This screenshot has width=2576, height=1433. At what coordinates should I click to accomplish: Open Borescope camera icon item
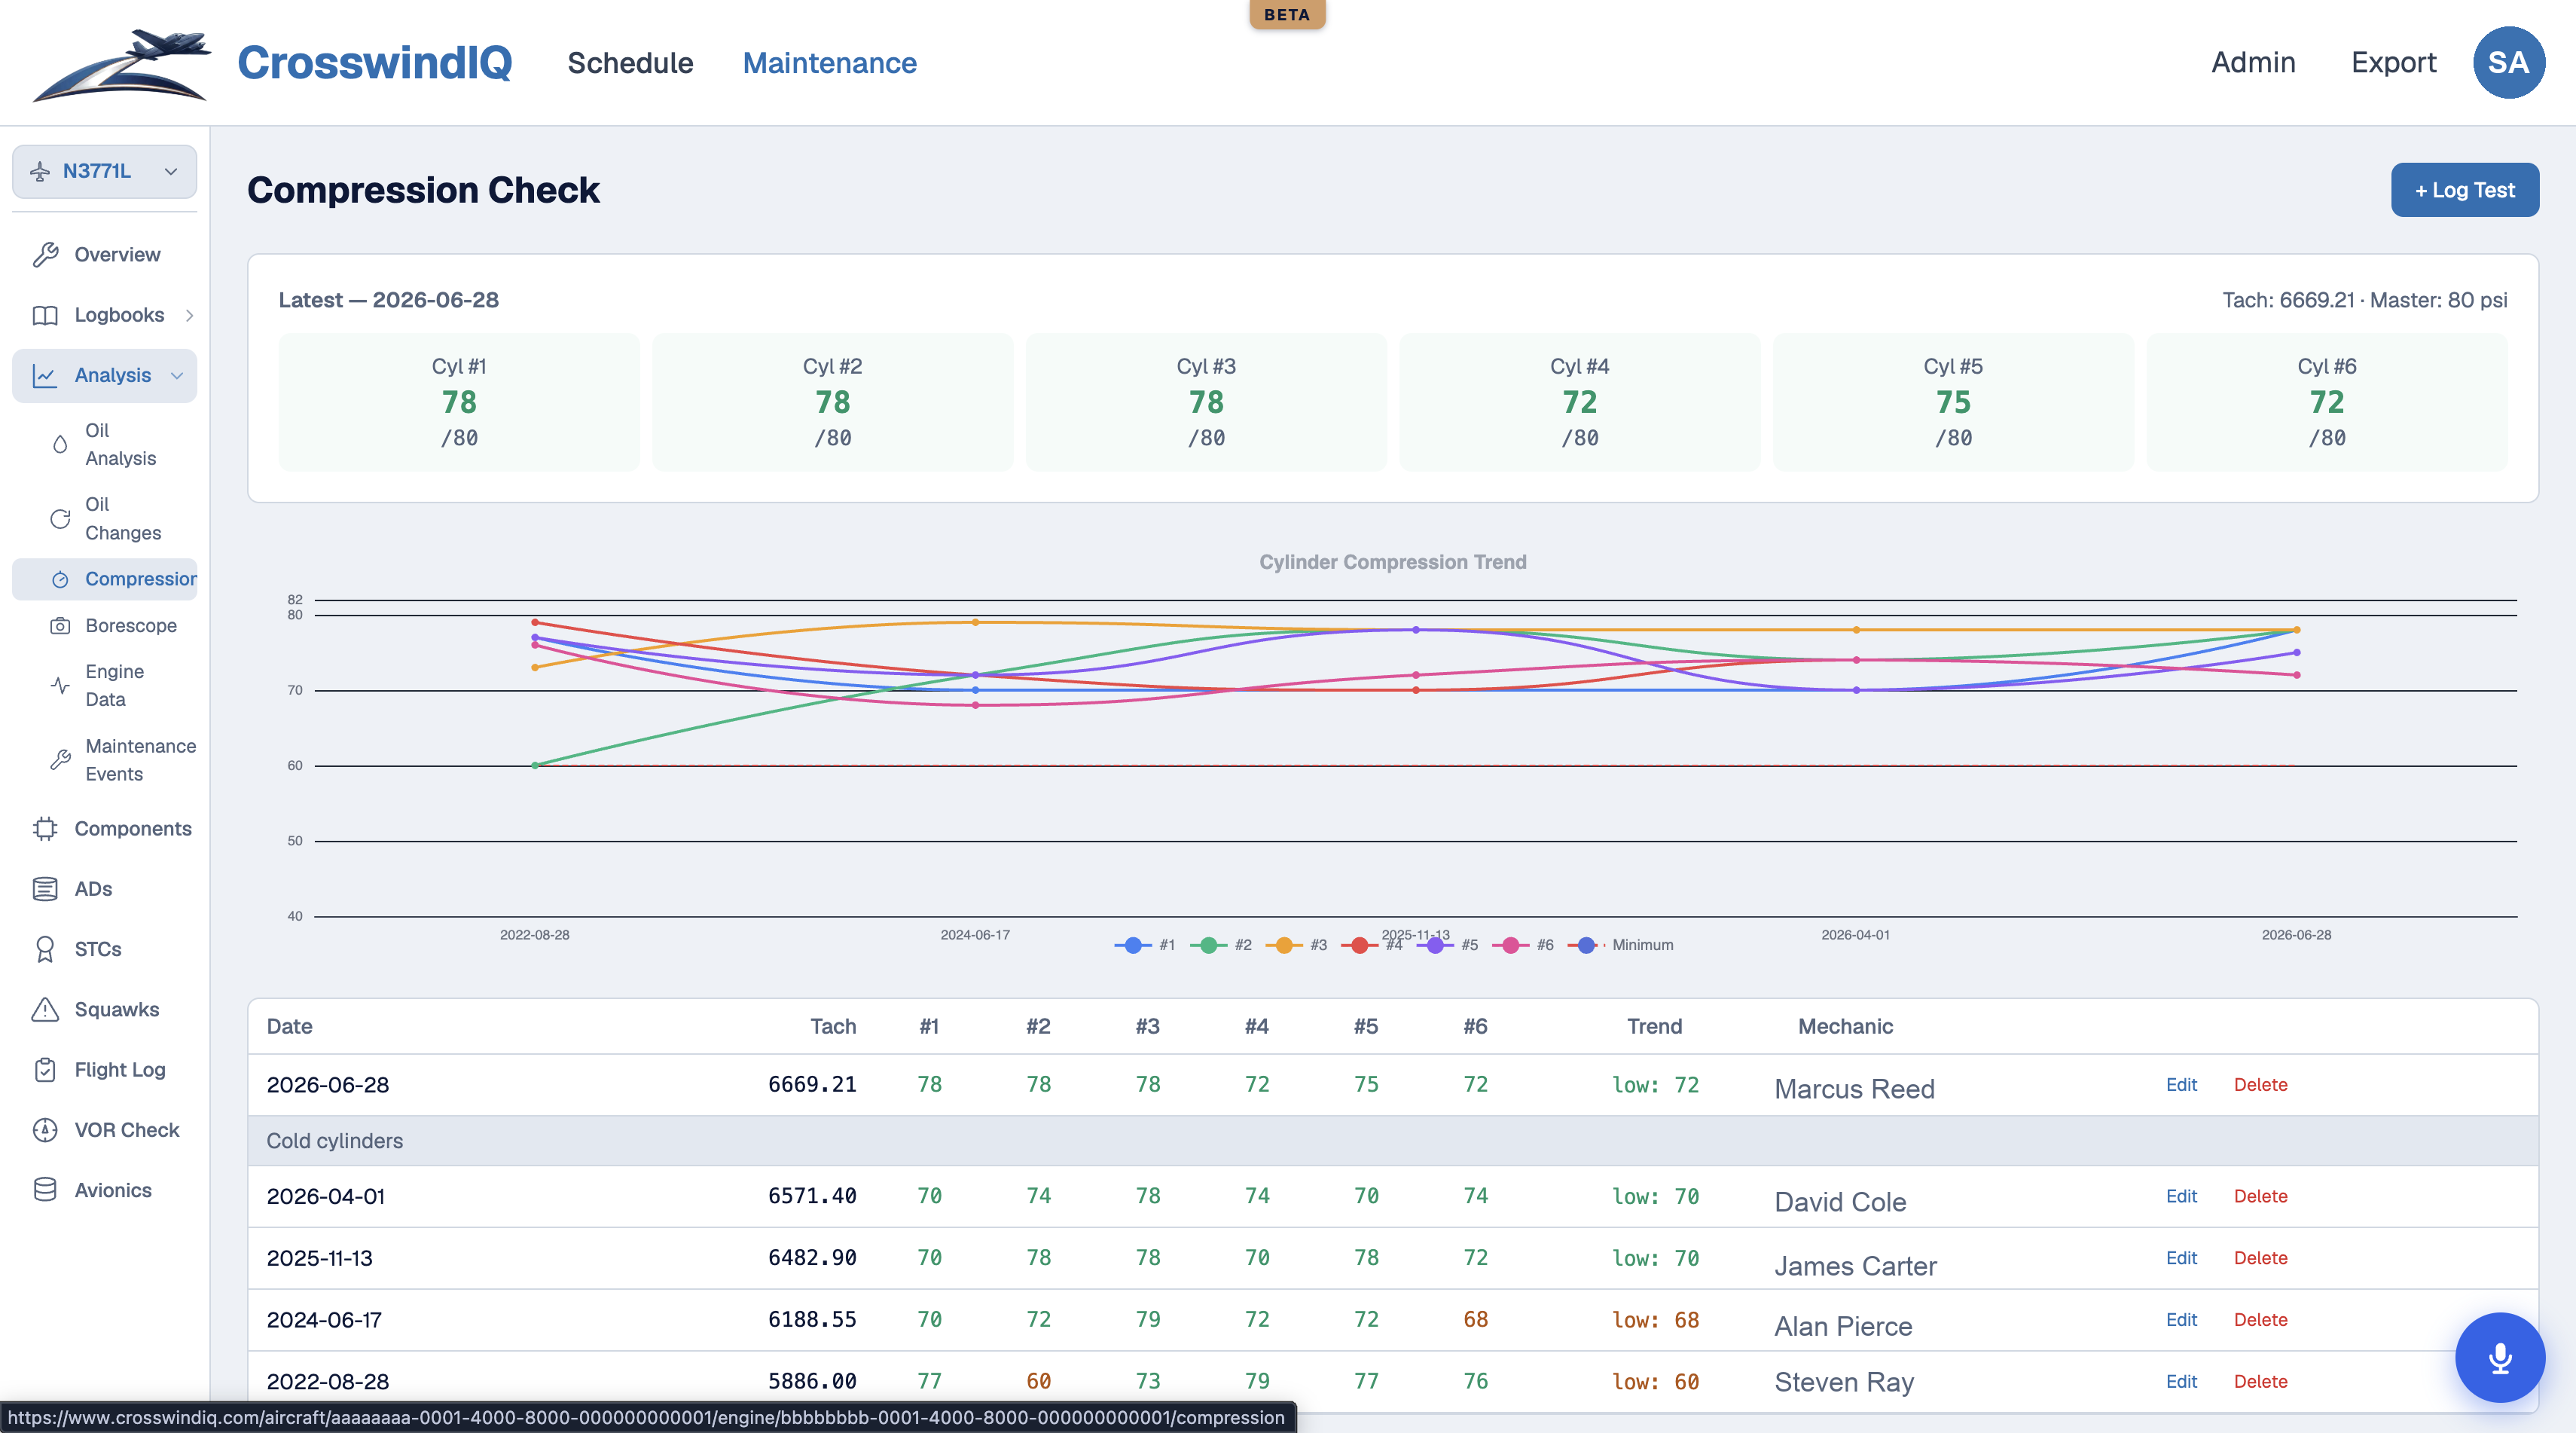(x=60, y=625)
